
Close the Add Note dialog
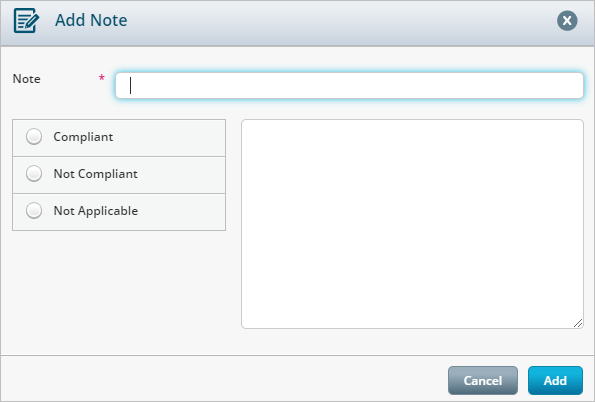(567, 20)
